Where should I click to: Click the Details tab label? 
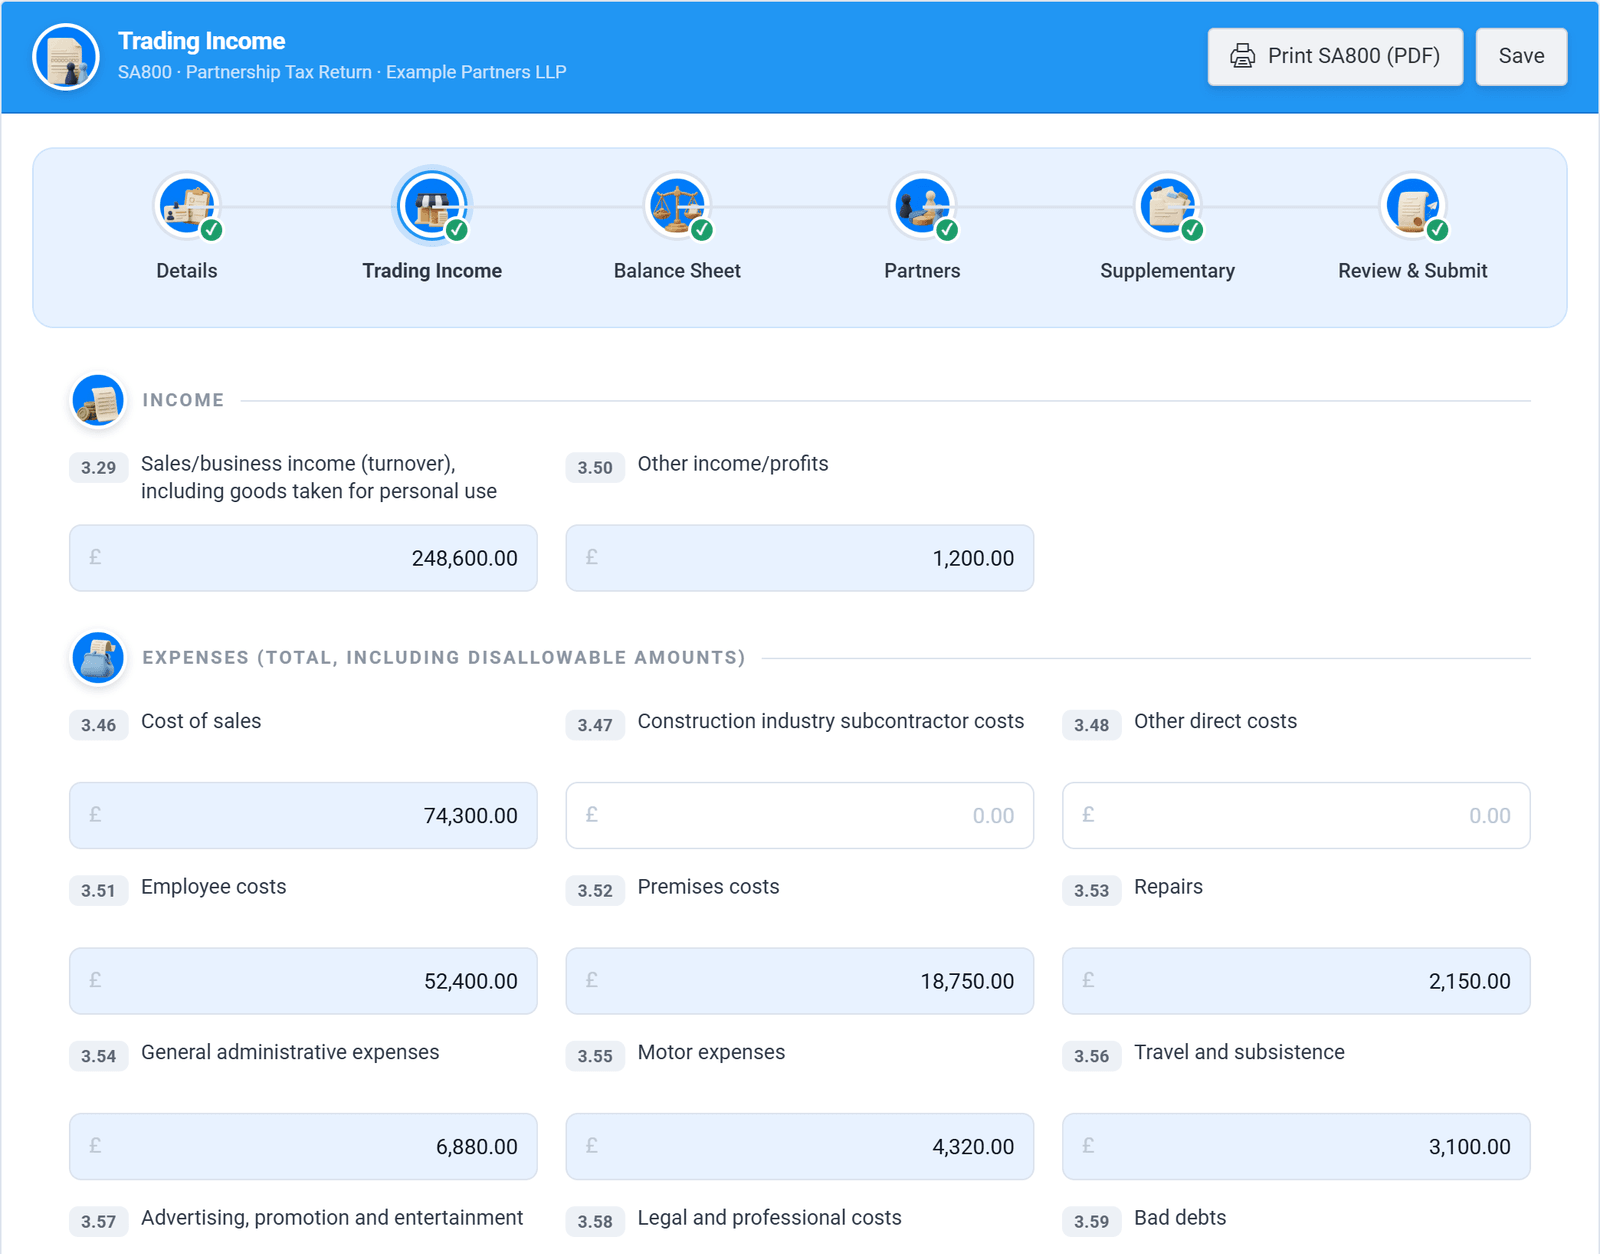click(187, 271)
